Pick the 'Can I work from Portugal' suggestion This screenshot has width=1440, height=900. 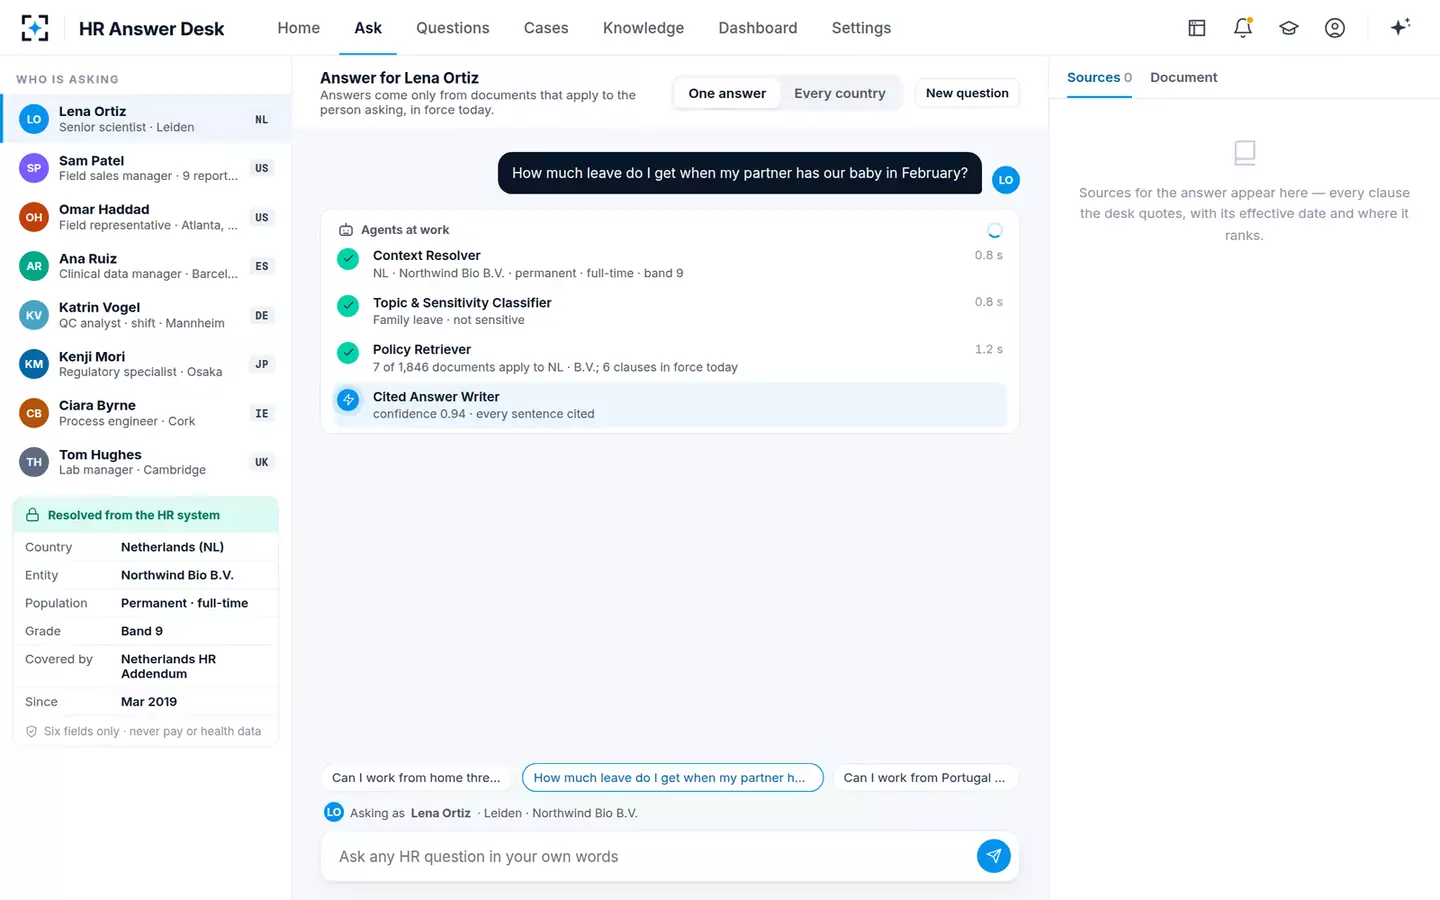(x=925, y=778)
